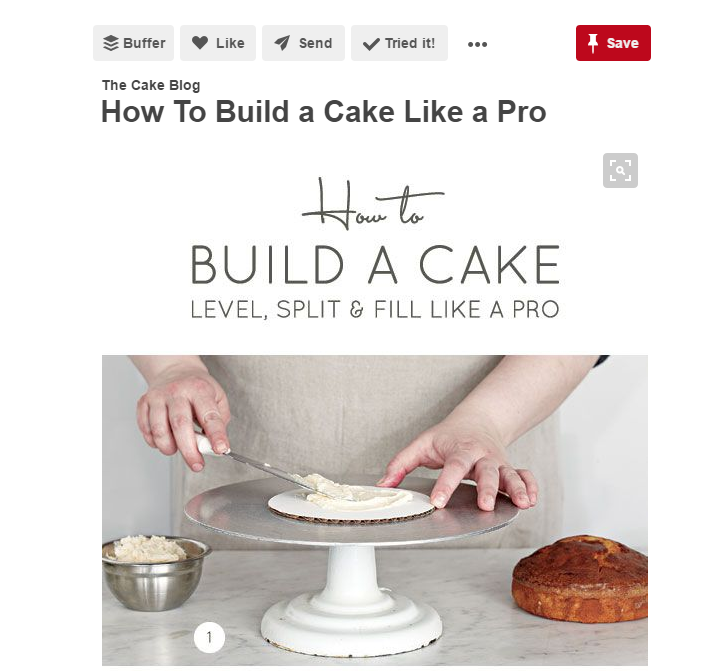Click the Buffer button label
The image size is (722, 671).
tap(144, 43)
